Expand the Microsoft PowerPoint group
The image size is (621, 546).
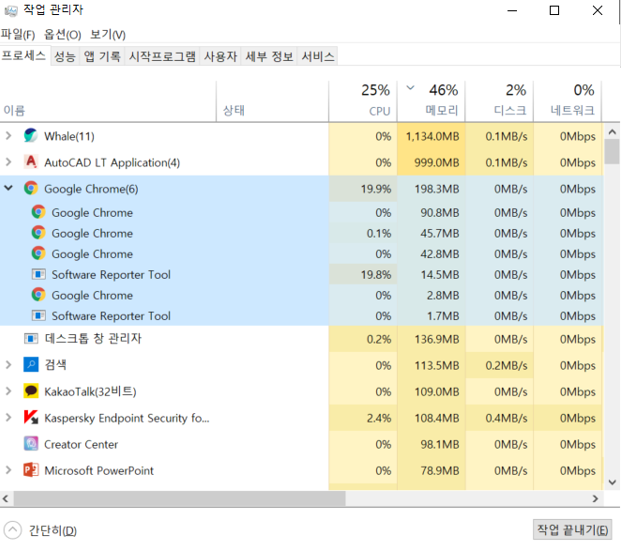coord(8,470)
